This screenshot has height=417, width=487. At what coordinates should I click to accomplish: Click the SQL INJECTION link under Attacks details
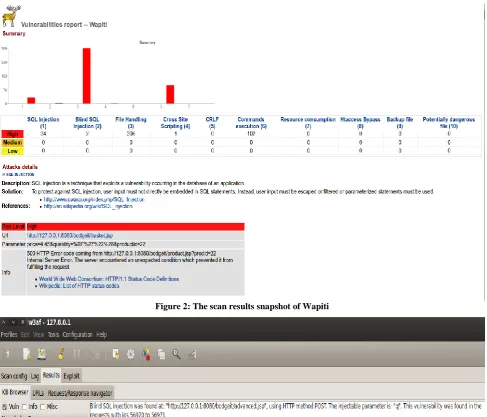tap(18, 174)
